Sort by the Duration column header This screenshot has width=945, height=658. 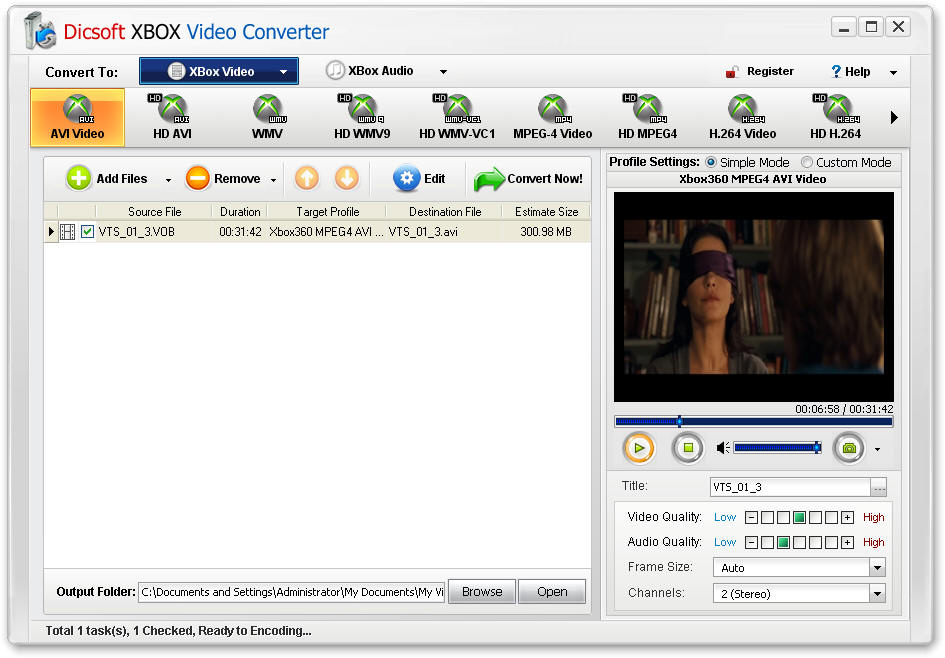240,212
